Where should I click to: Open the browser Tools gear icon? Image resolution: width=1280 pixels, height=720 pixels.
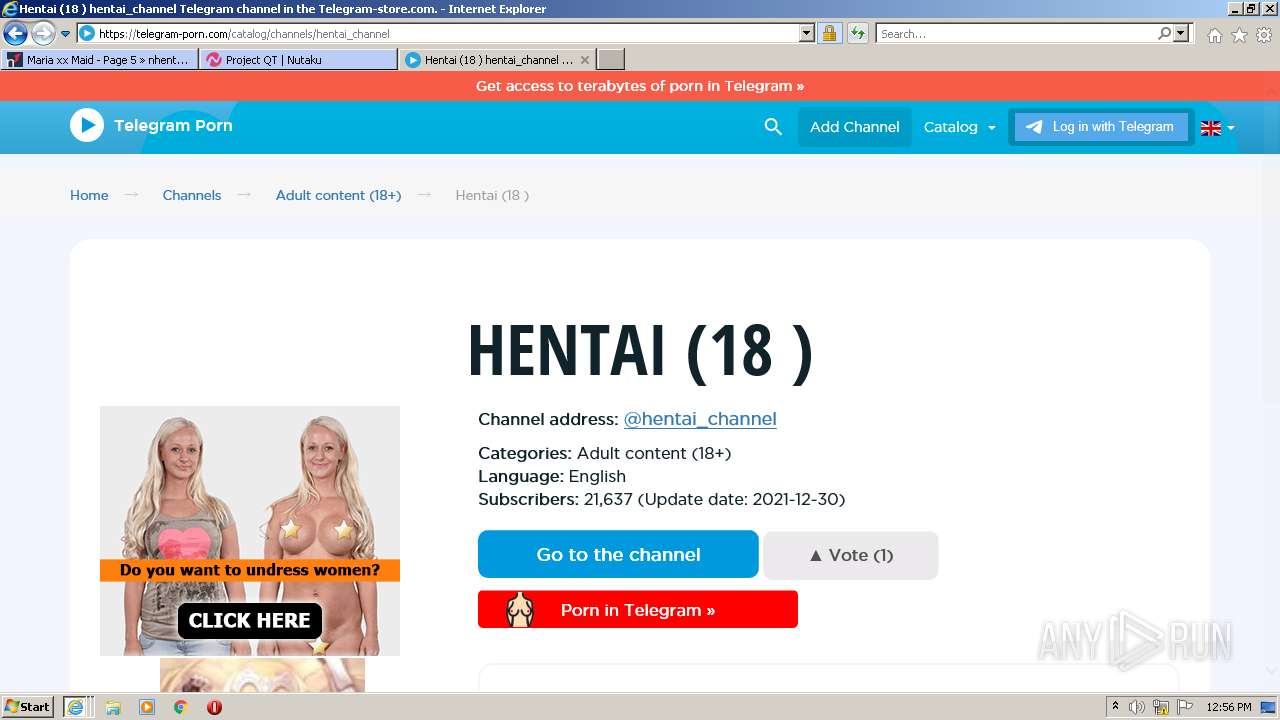tap(1264, 35)
